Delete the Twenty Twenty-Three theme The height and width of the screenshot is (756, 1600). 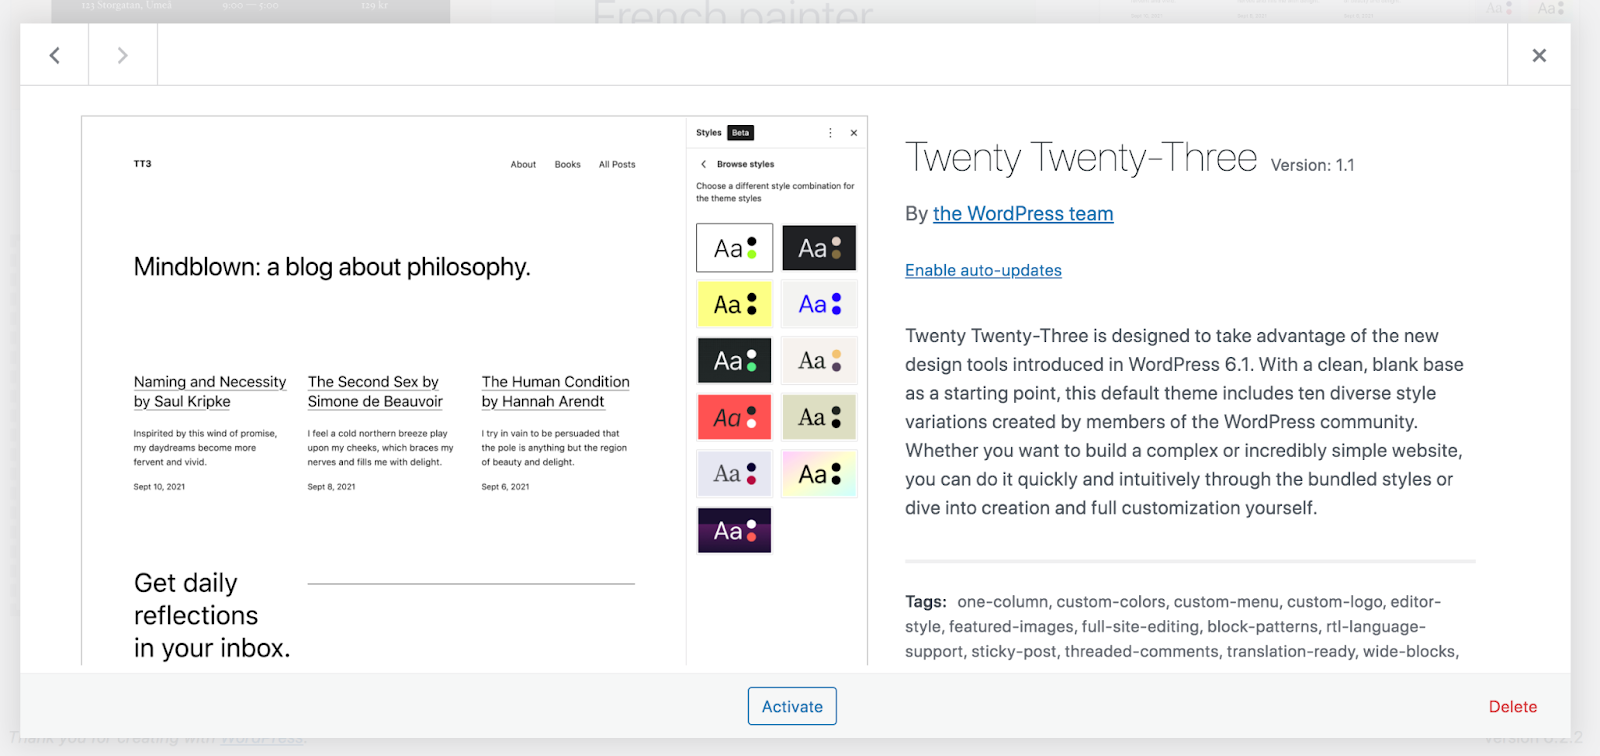tap(1512, 707)
